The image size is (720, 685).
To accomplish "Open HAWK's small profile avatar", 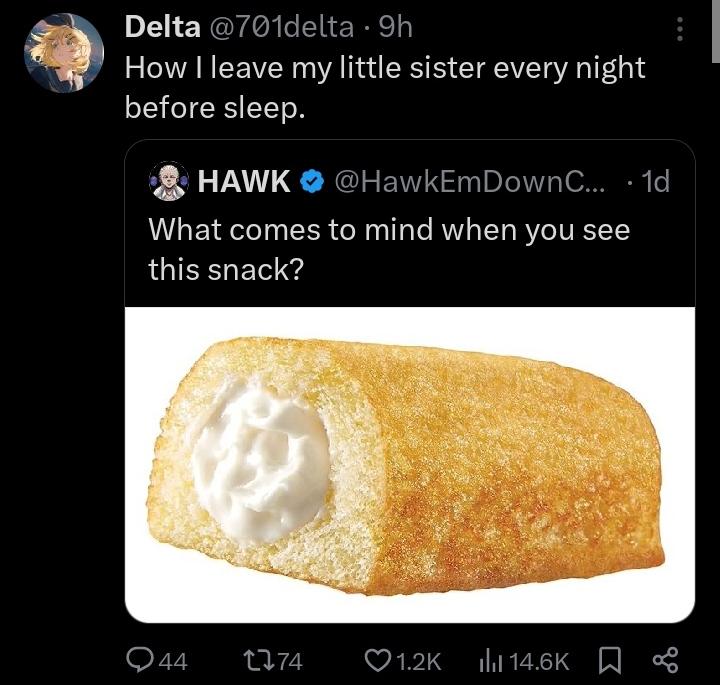I will (168, 182).
